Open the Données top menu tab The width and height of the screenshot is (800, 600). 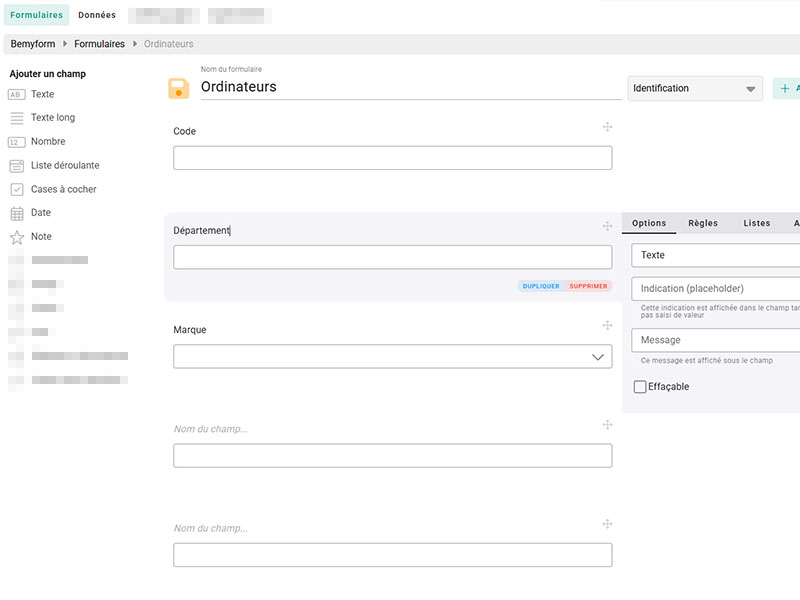coord(97,15)
